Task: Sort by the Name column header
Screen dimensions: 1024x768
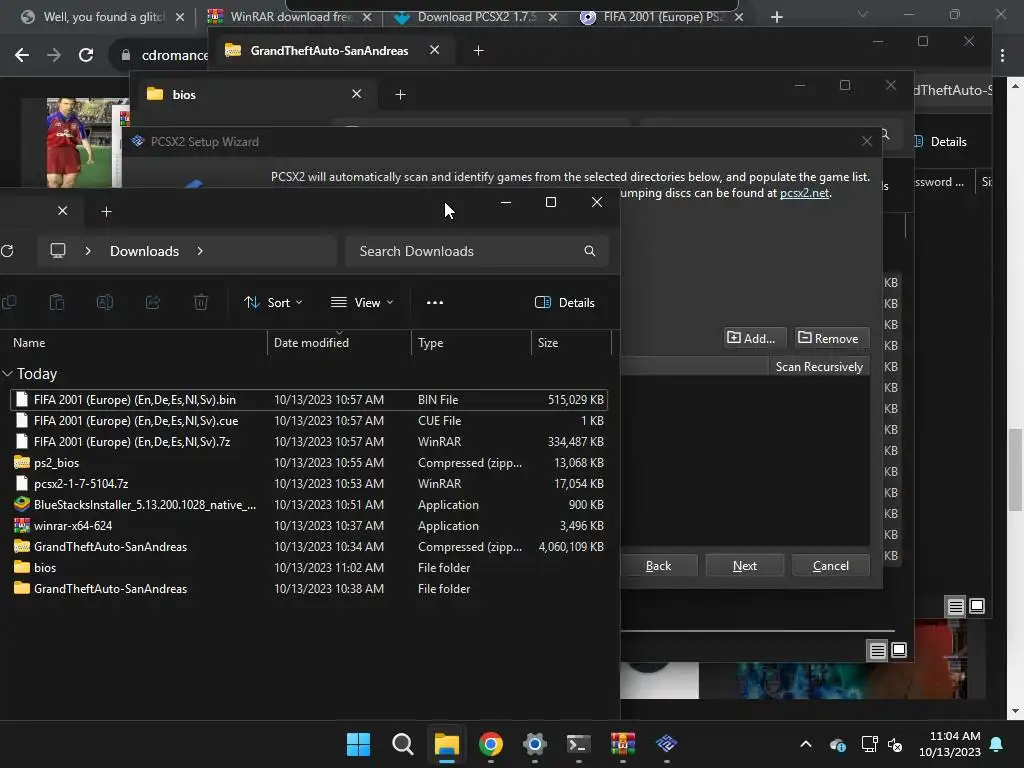Action: coord(137,342)
